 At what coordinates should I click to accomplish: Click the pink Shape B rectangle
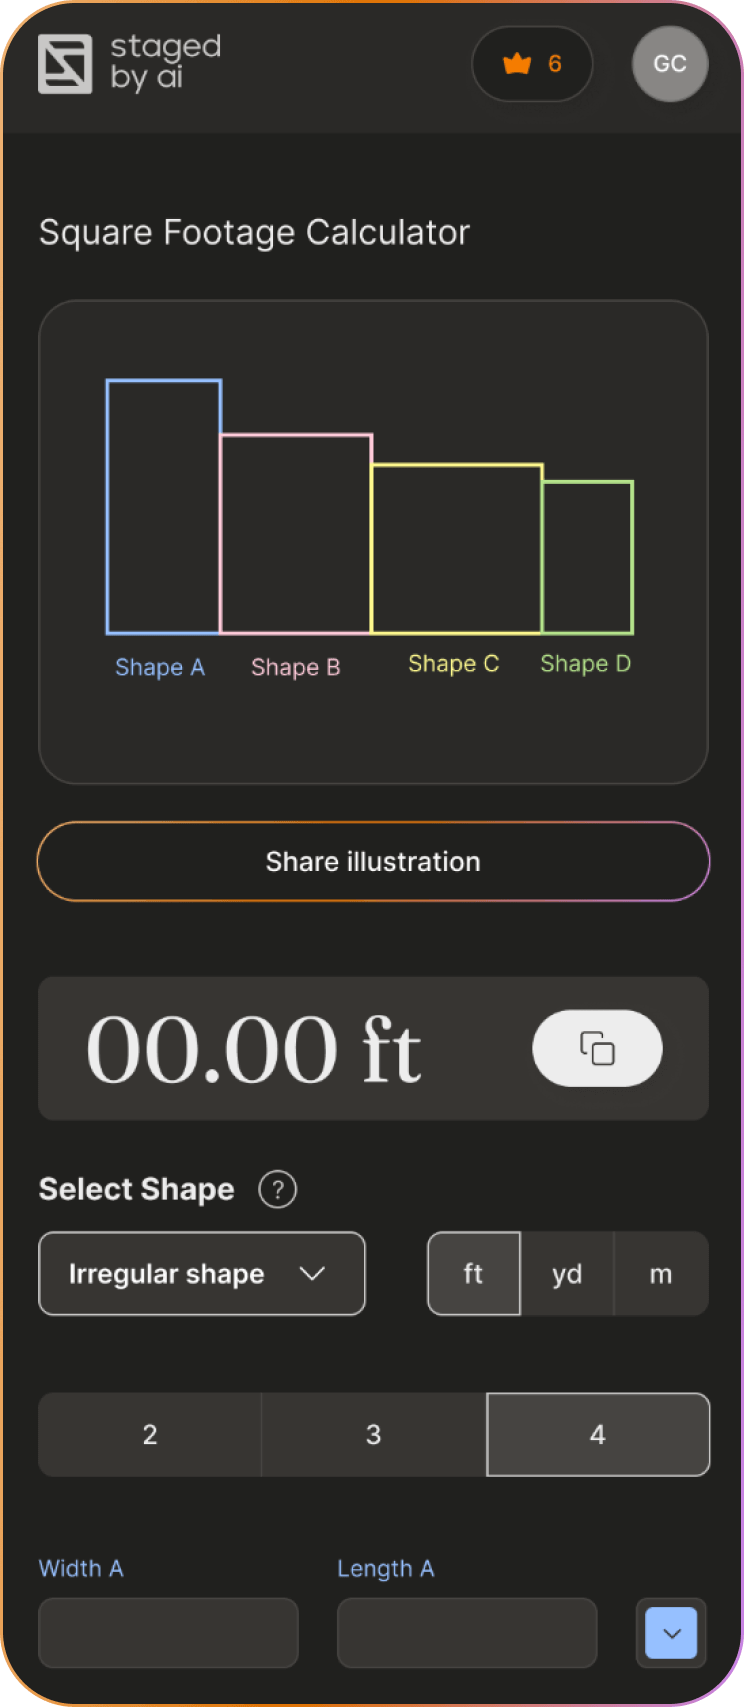296,534
